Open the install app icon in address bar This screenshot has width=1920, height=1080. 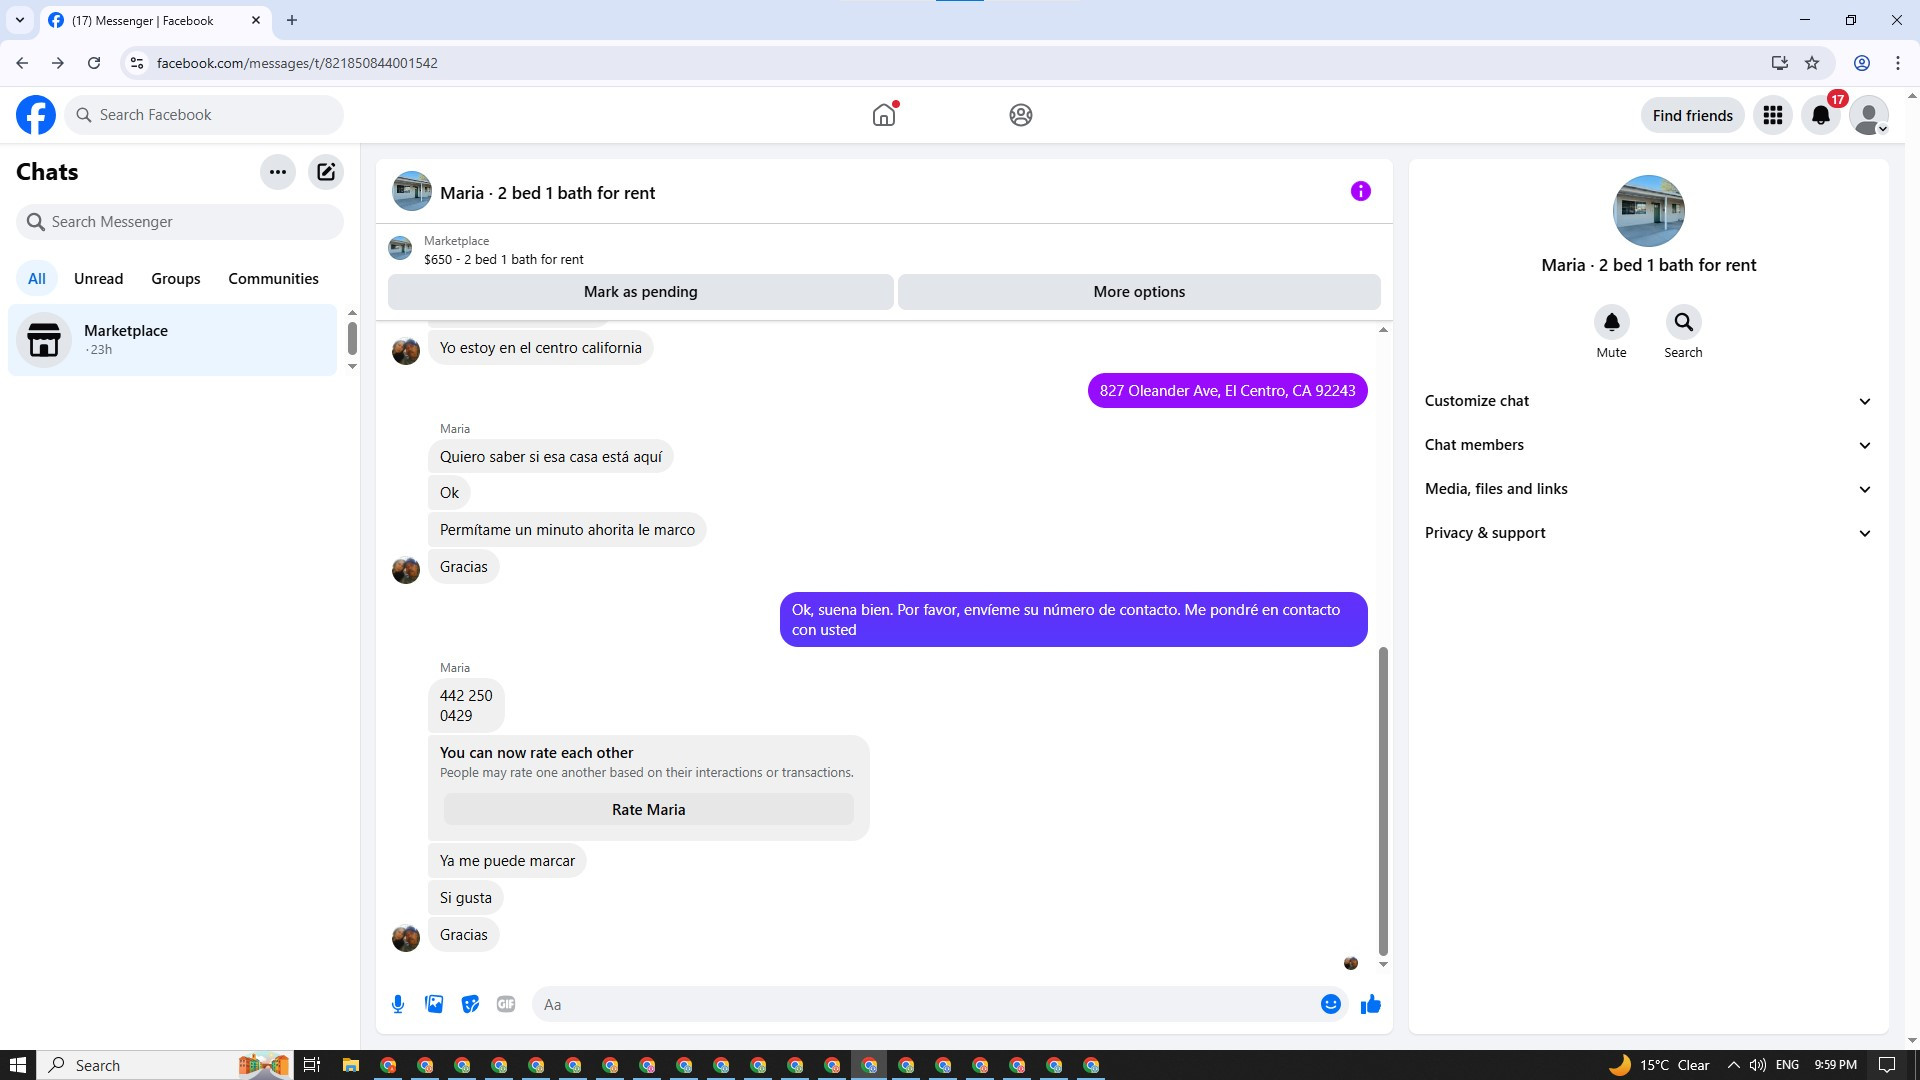(x=1780, y=63)
